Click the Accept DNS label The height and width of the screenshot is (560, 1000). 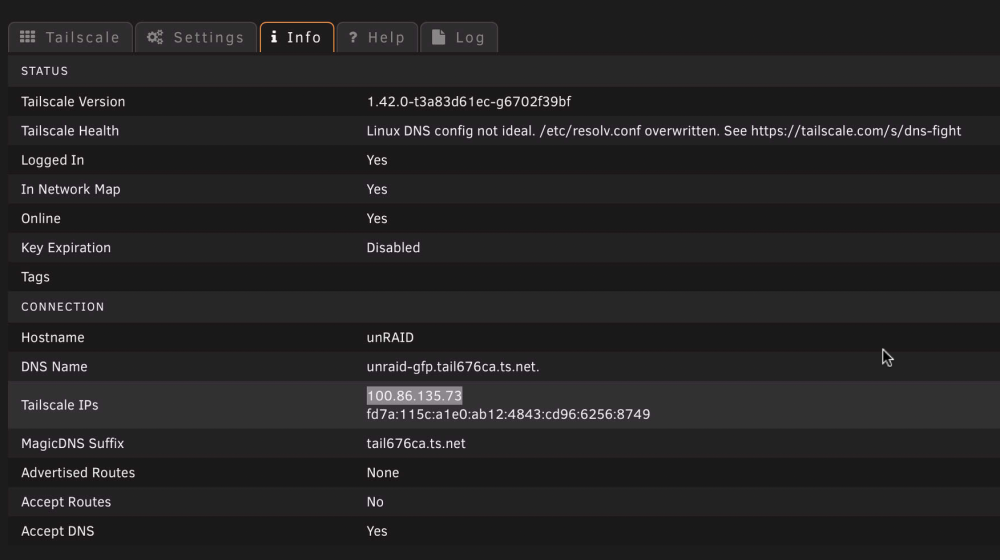[x=57, y=531]
